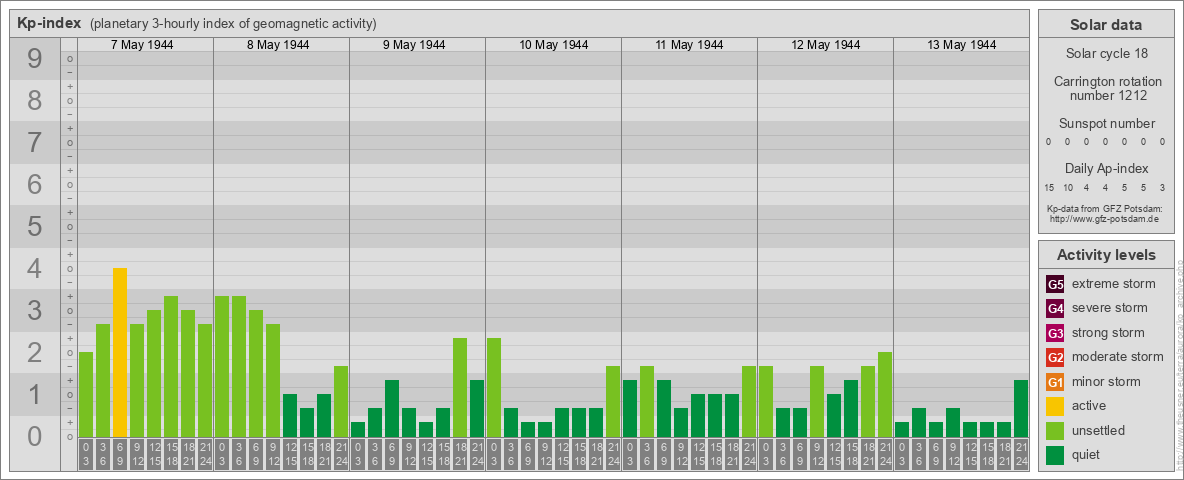
Task: Click the 13 May 21-24 bar
Action: (x=1021, y=408)
